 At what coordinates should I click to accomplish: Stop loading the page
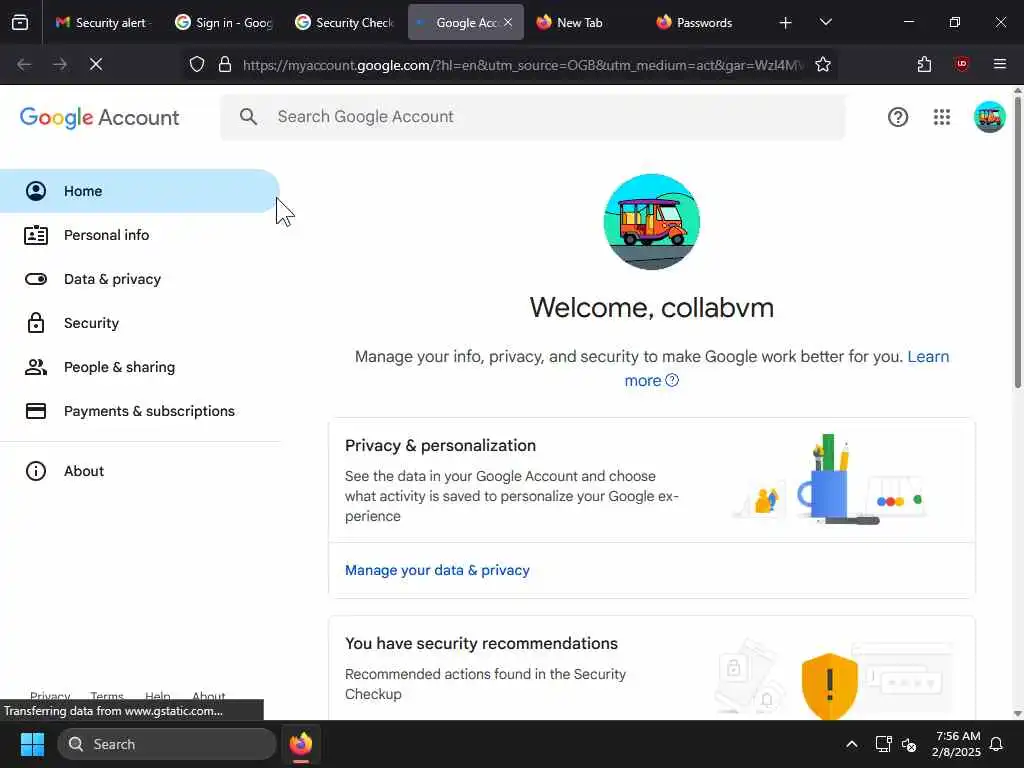[95, 64]
